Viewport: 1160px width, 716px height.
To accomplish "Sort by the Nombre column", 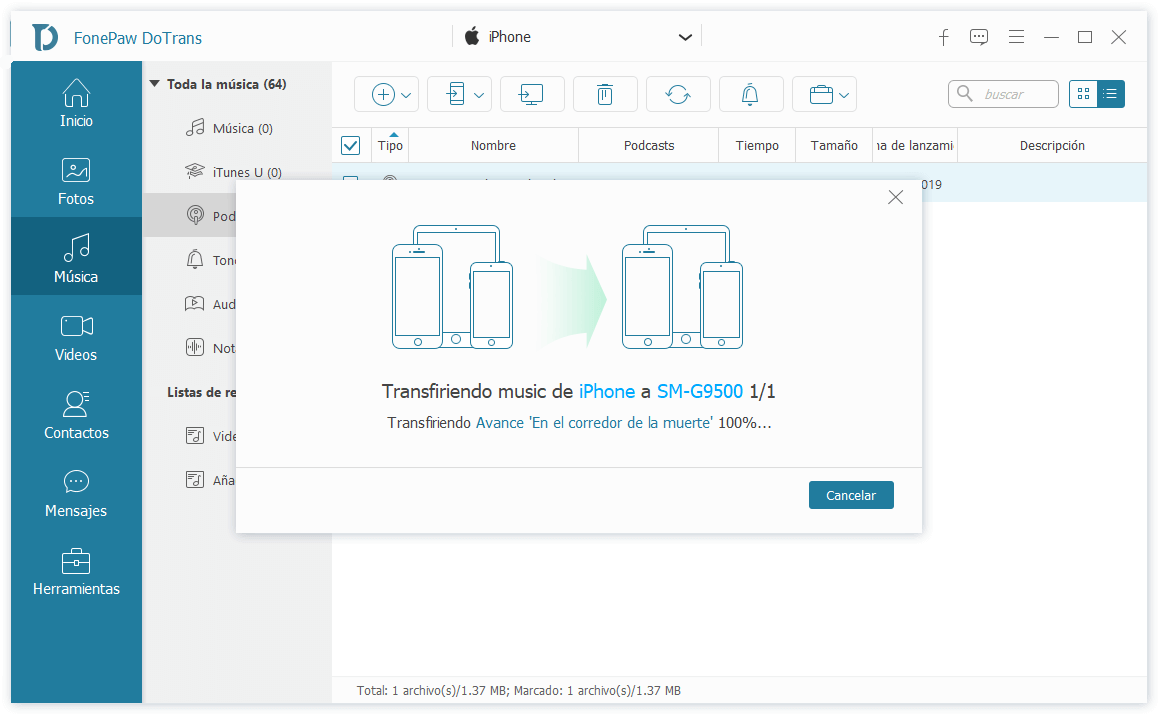I will pos(493,145).
